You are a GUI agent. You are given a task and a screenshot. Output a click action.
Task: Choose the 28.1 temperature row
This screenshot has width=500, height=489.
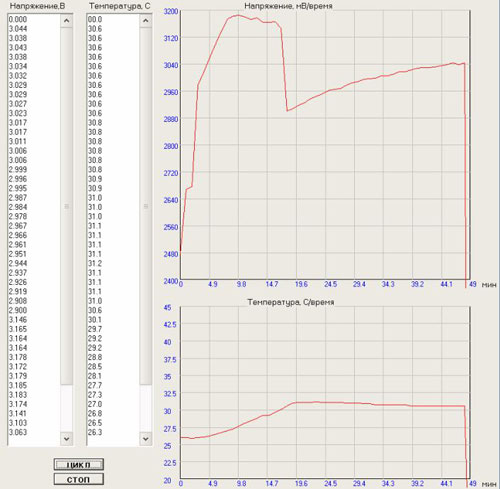95,376
